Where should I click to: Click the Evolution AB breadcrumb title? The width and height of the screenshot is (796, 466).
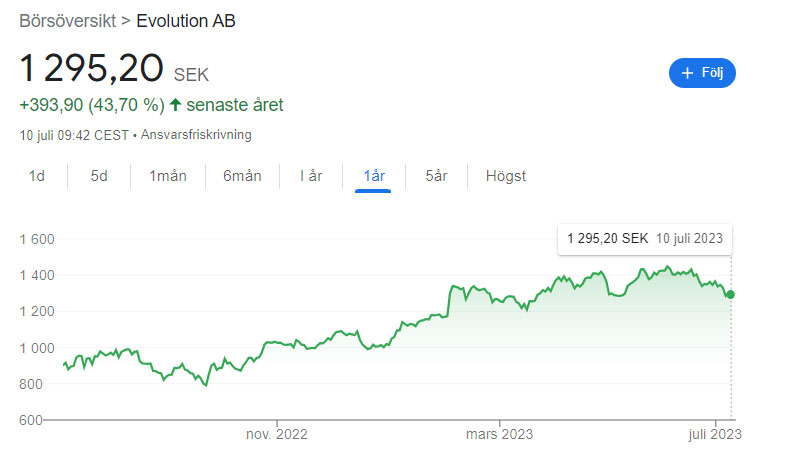tap(186, 21)
